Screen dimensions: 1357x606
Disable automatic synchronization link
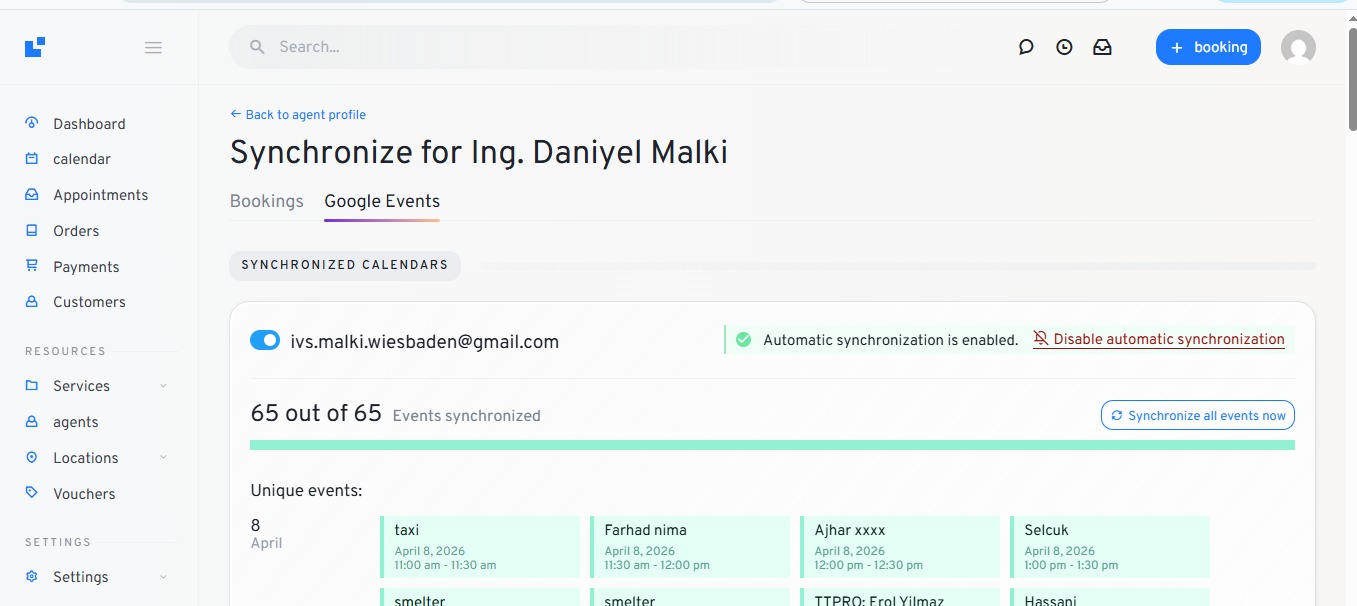[x=1168, y=340]
